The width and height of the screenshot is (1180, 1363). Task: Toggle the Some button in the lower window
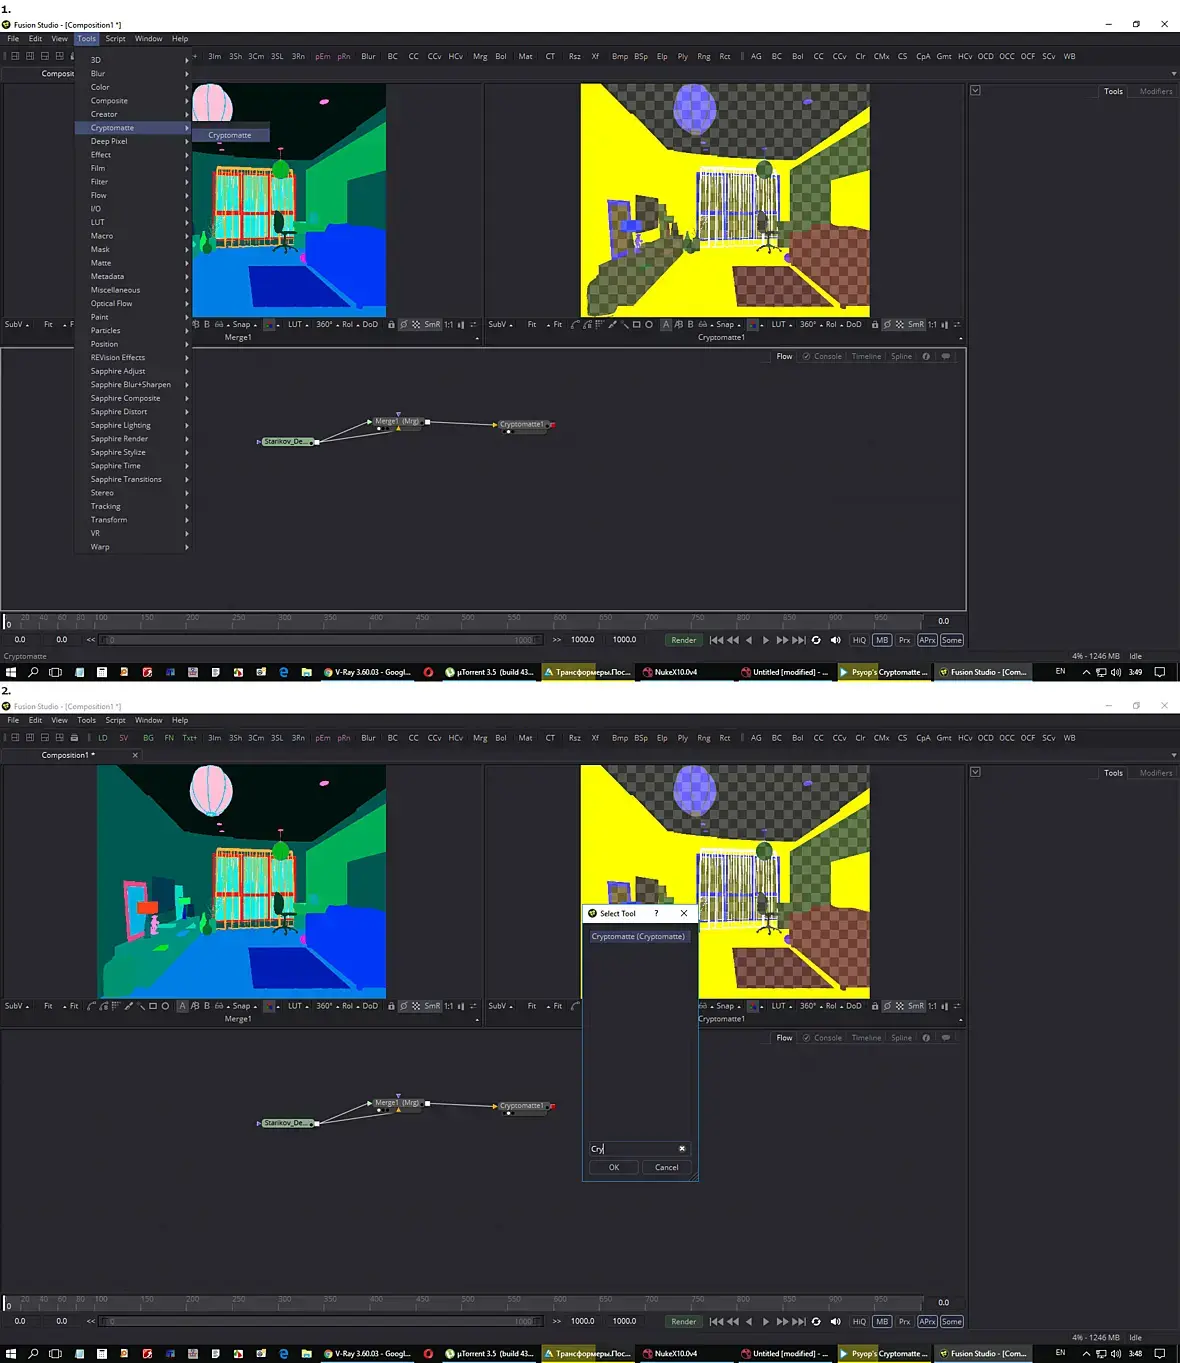point(952,1321)
